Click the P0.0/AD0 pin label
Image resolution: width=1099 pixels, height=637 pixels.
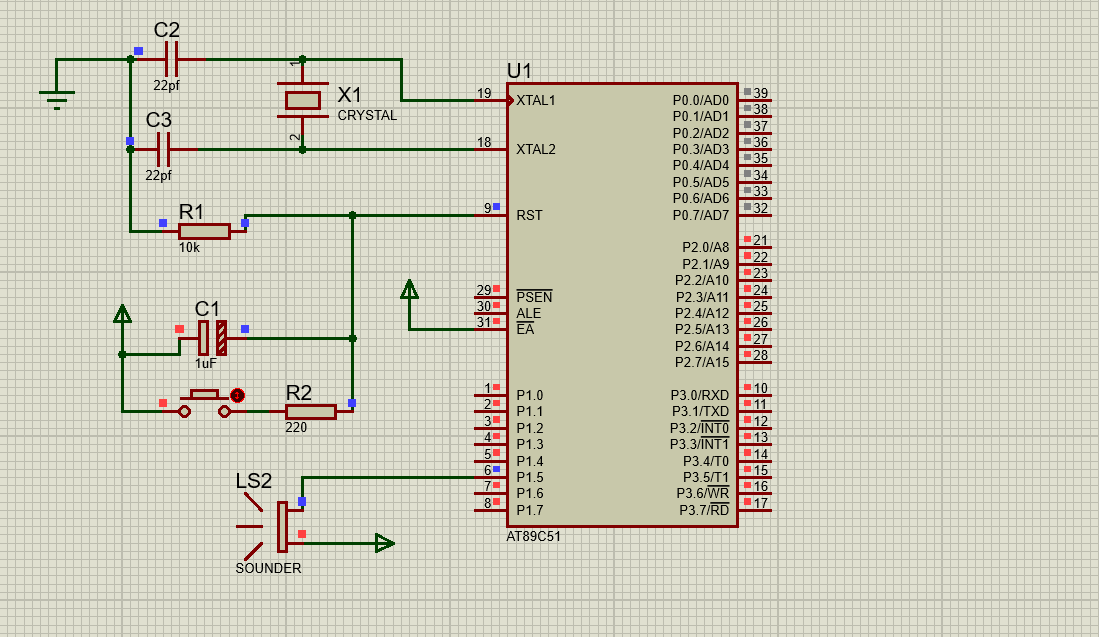701,100
